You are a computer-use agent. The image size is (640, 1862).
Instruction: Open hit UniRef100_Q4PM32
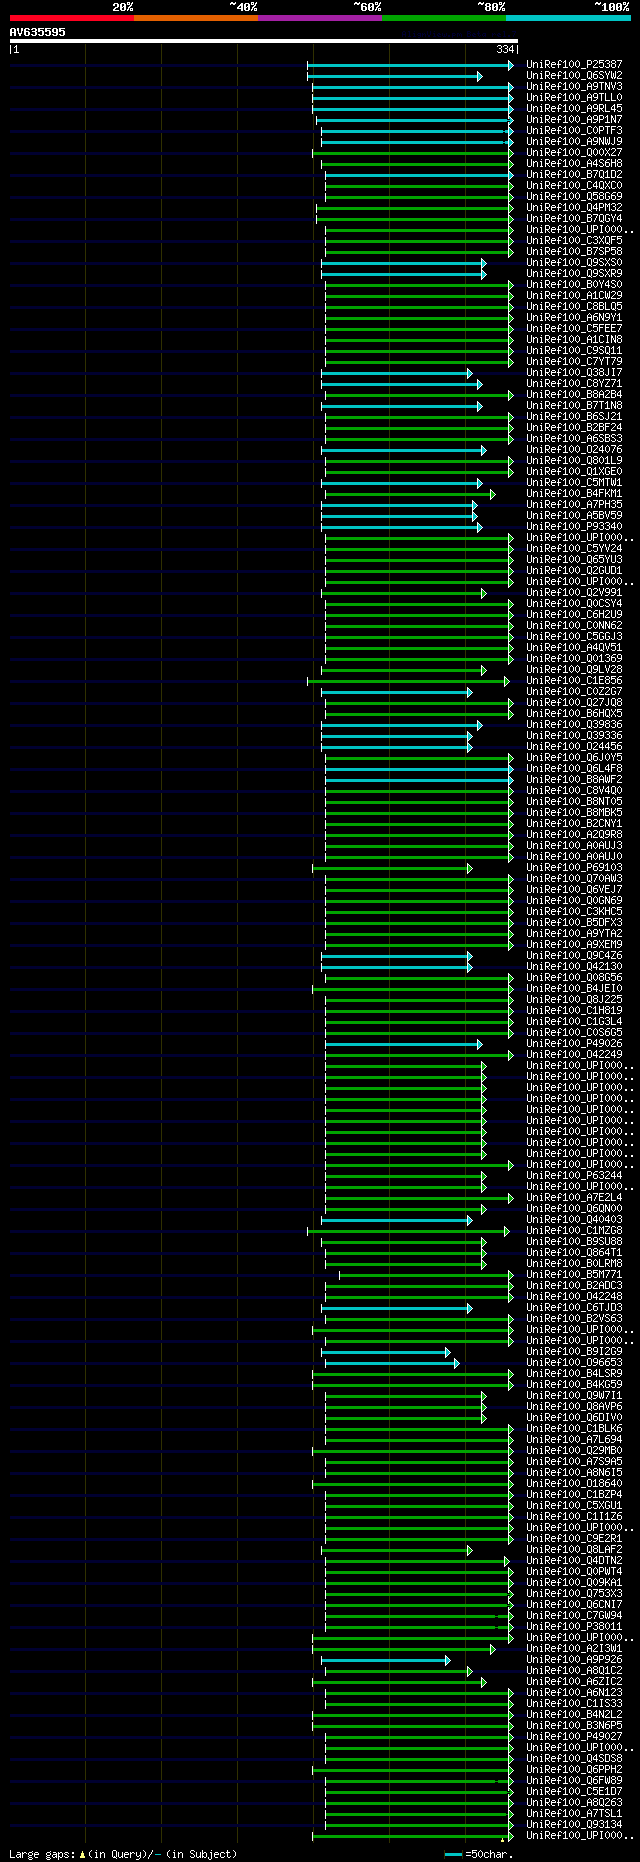(574, 208)
